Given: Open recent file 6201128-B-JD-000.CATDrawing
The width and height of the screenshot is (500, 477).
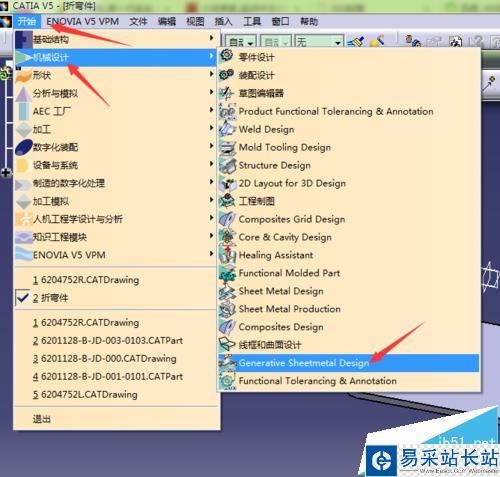Looking at the screenshot, I should pyautogui.click(x=115, y=359).
